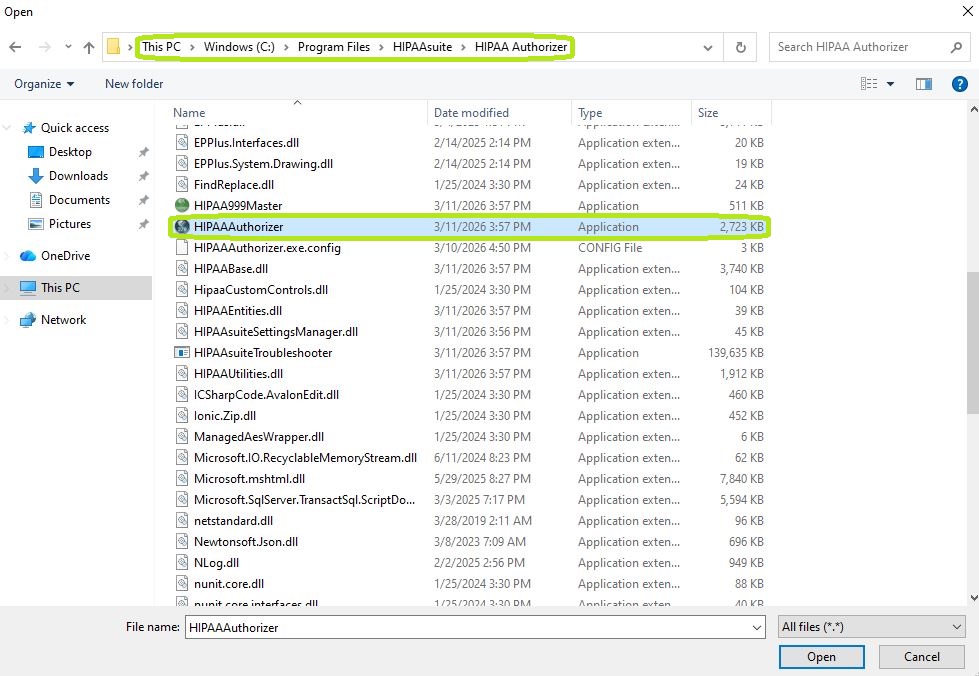Expand the address bar history dropdown
Image resolution: width=979 pixels, height=676 pixels.
pyautogui.click(x=708, y=47)
